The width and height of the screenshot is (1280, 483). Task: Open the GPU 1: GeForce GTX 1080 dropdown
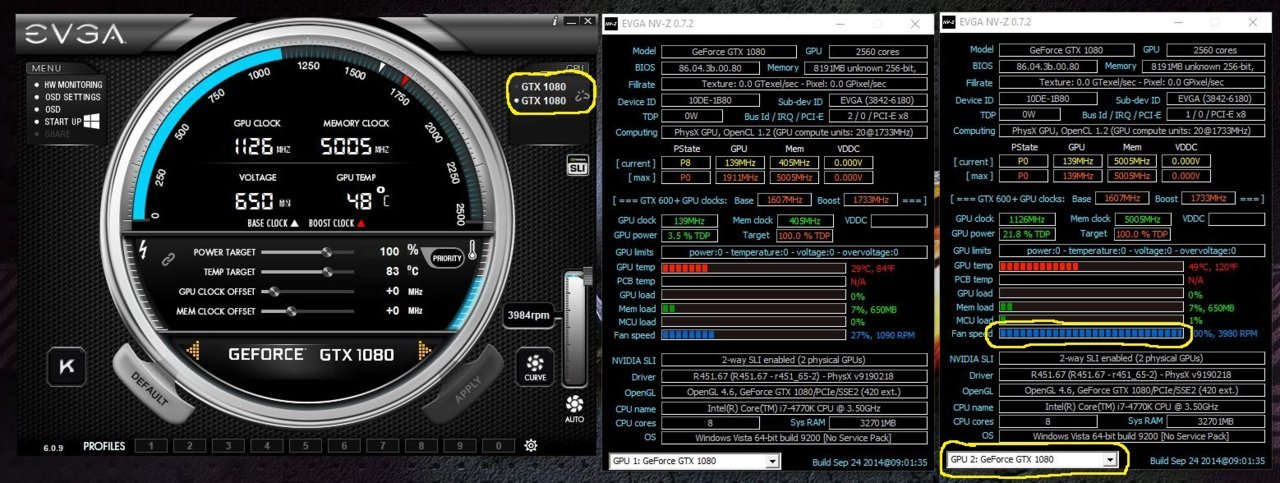(x=695, y=461)
